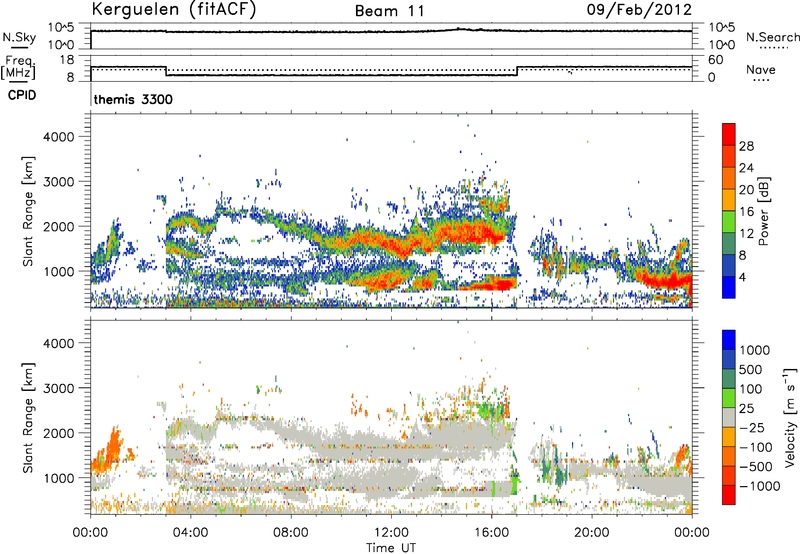Click the 28 value on the power colorbar
This screenshot has width=800, height=554.
pyautogui.click(x=746, y=146)
